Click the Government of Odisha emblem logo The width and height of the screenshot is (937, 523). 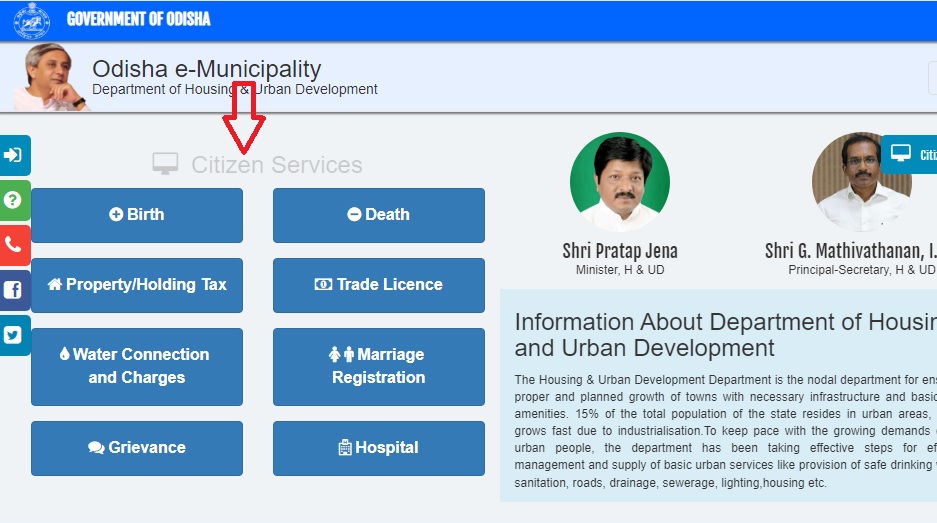(31, 19)
